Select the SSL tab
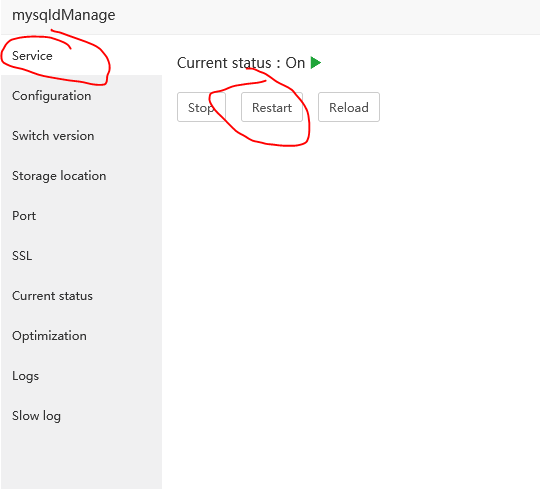The height and width of the screenshot is (489, 540). (x=81, y=256)
